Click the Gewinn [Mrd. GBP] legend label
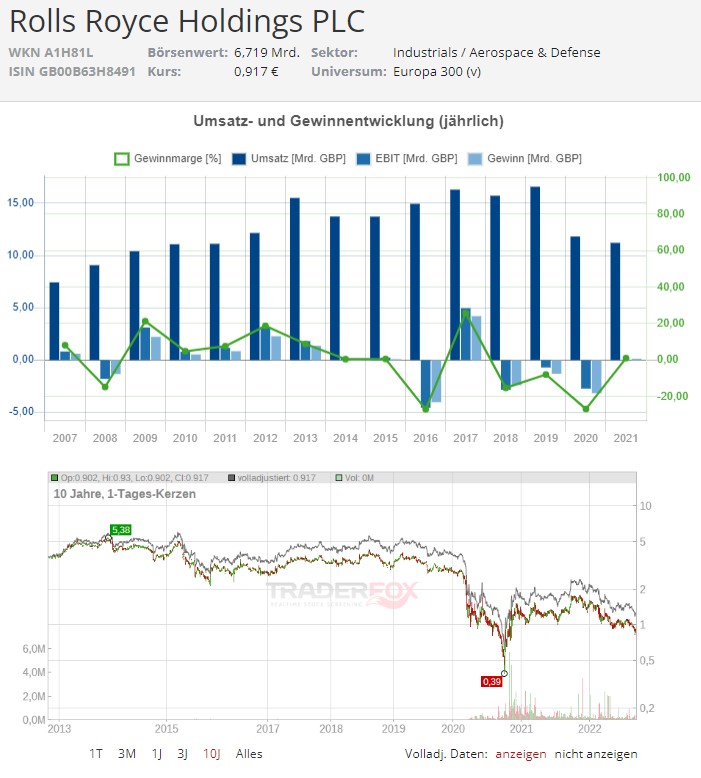Screen dimensions: 701x778 tap(534, 159)
